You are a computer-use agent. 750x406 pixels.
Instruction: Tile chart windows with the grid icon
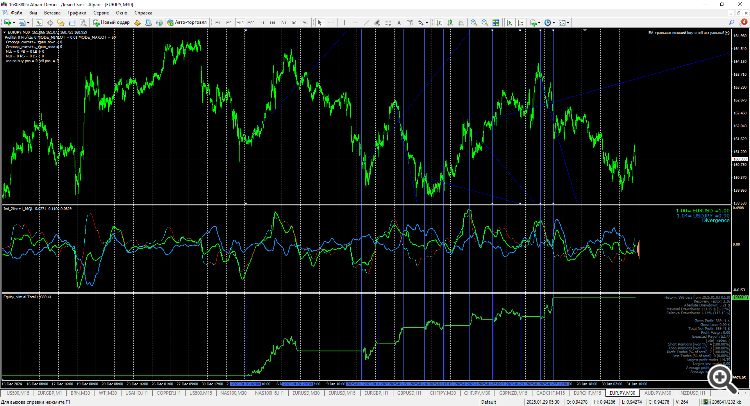click(496, 22)
